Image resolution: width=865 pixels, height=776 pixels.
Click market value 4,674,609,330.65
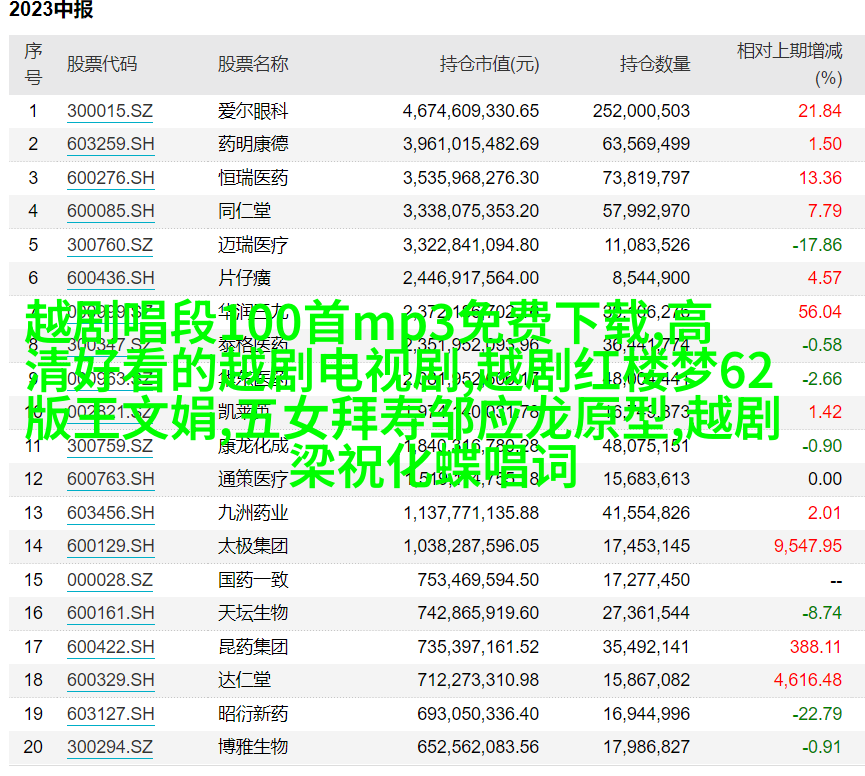[471, 111]
